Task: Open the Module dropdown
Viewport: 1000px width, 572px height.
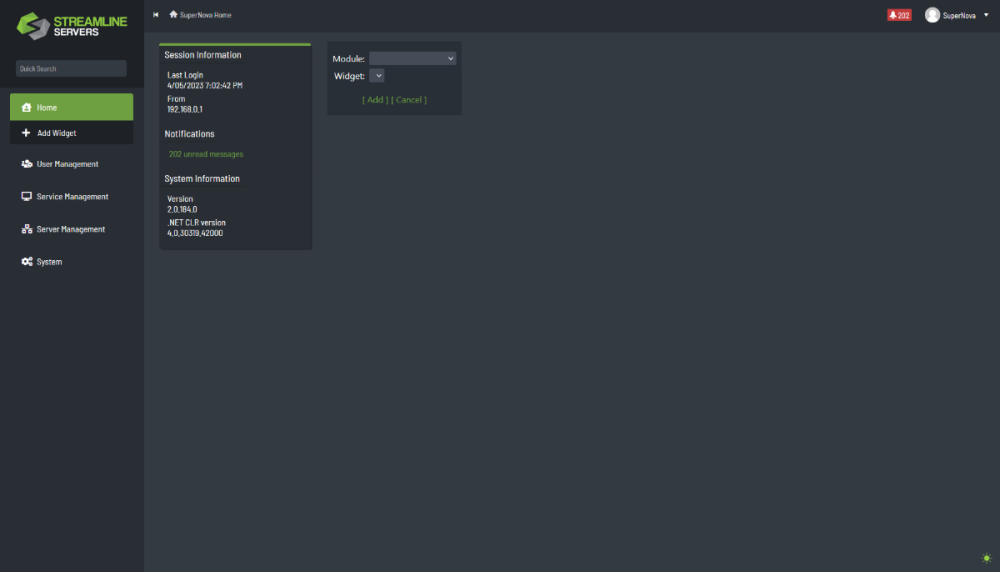Action: pyautogui.click(x=412, y=59)
